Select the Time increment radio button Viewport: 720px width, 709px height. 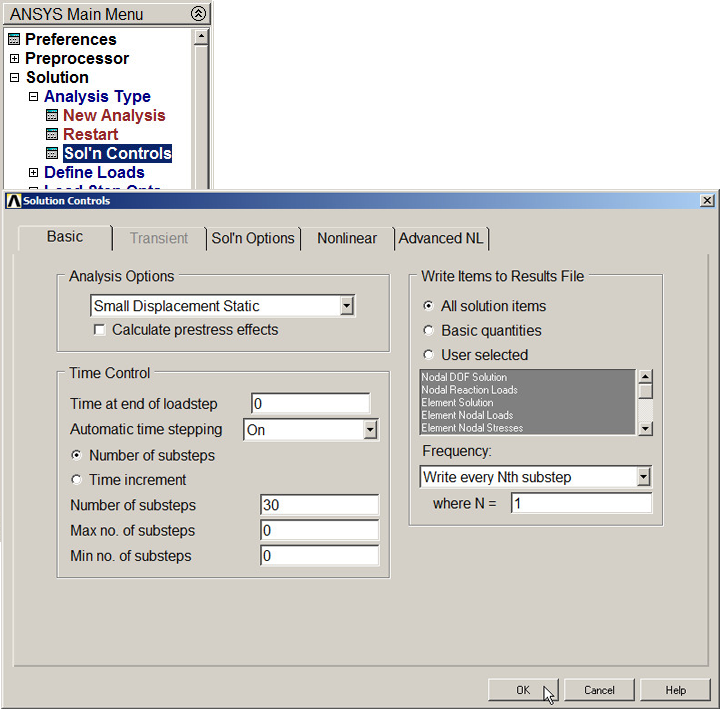[x=76, y=480]
